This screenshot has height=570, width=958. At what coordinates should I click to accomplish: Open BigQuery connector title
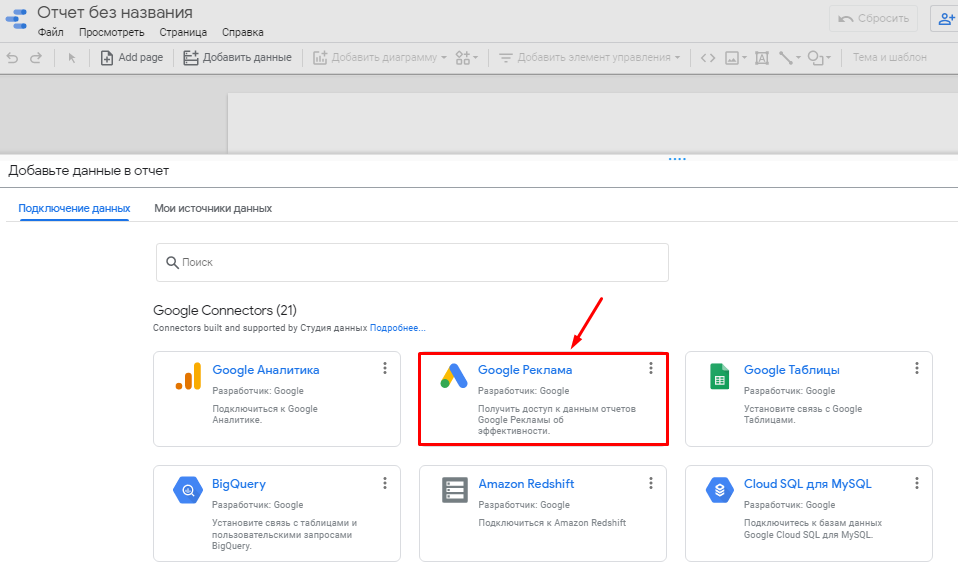(x=239, y=484)
